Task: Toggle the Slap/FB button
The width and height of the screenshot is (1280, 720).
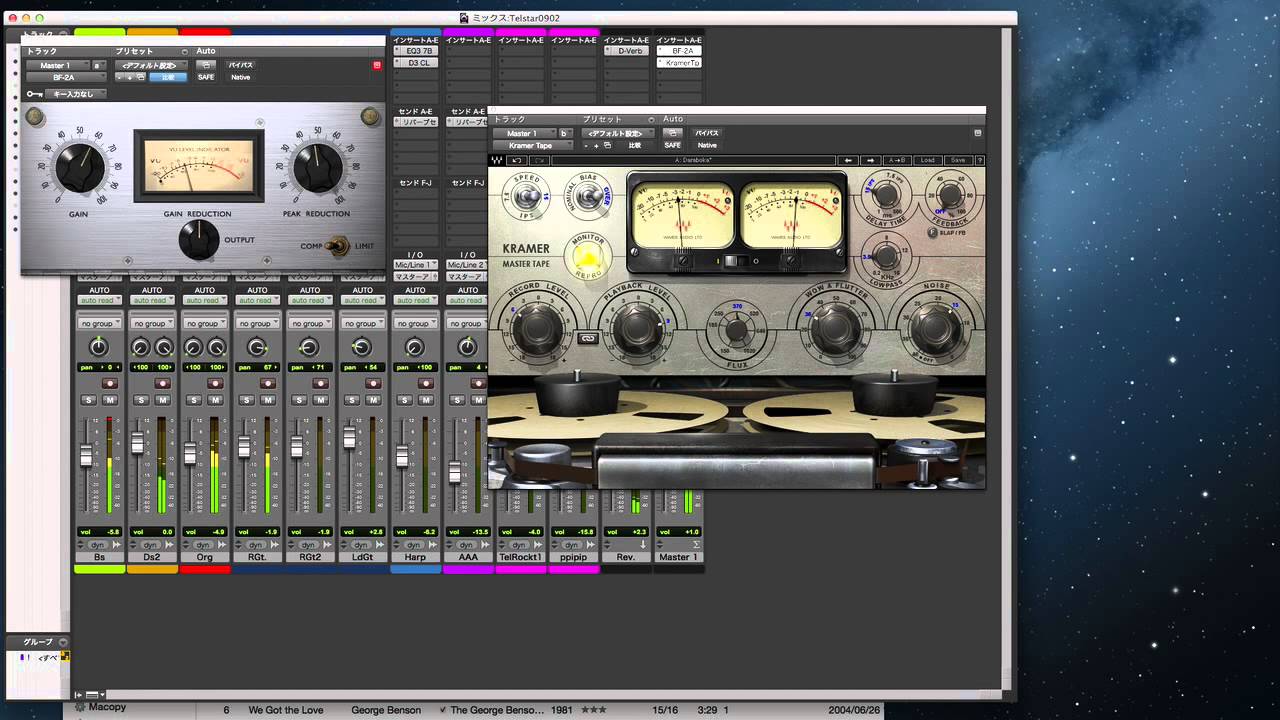Action: [x=932, y=232]
